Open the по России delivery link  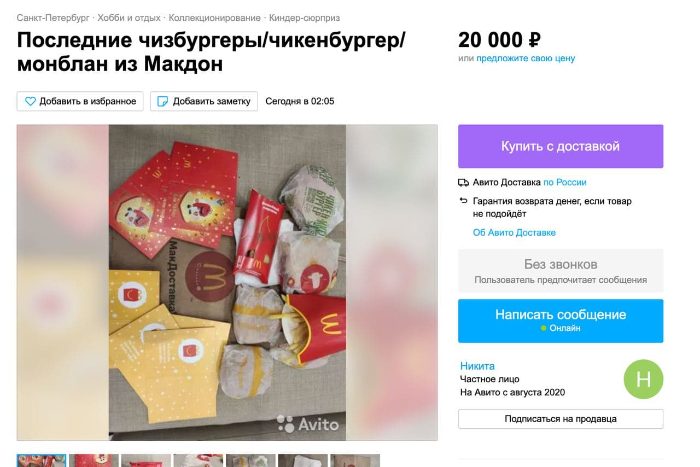(x=565, y=182)
